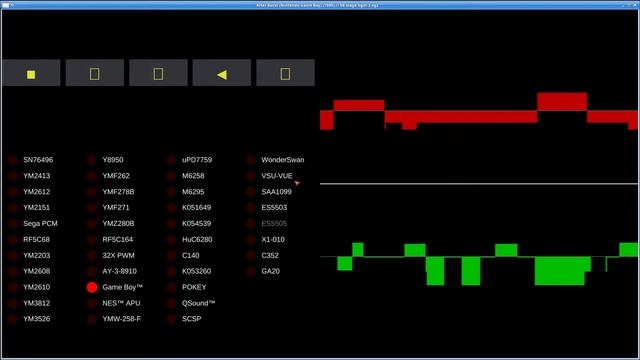Select the greyed-out ES5505 label
The height and width of the screenshot is (360, 640).
(274, 224)
